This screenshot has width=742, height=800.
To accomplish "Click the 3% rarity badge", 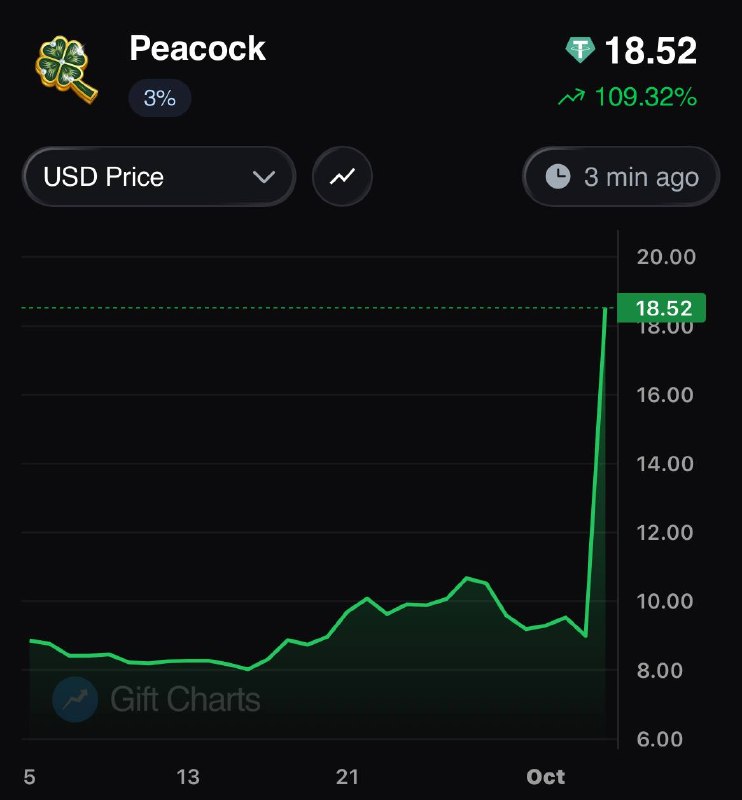I will pyautogui.click(x=160, y=98).
